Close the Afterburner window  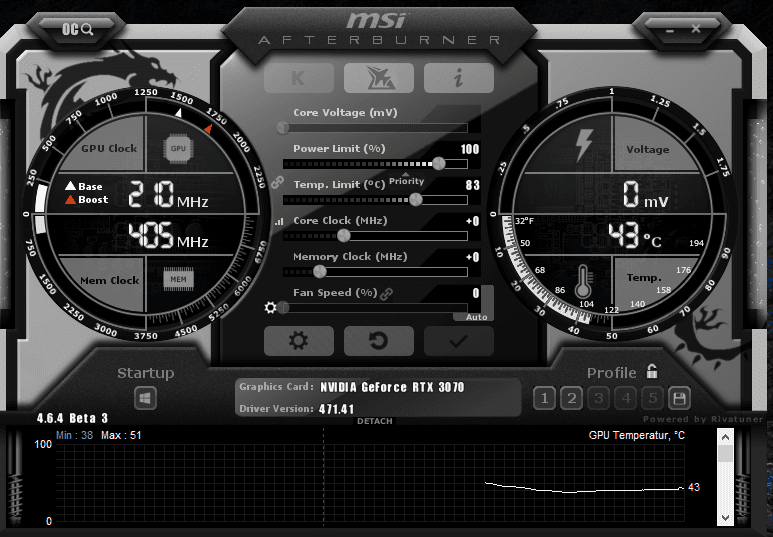pos(696,29)
